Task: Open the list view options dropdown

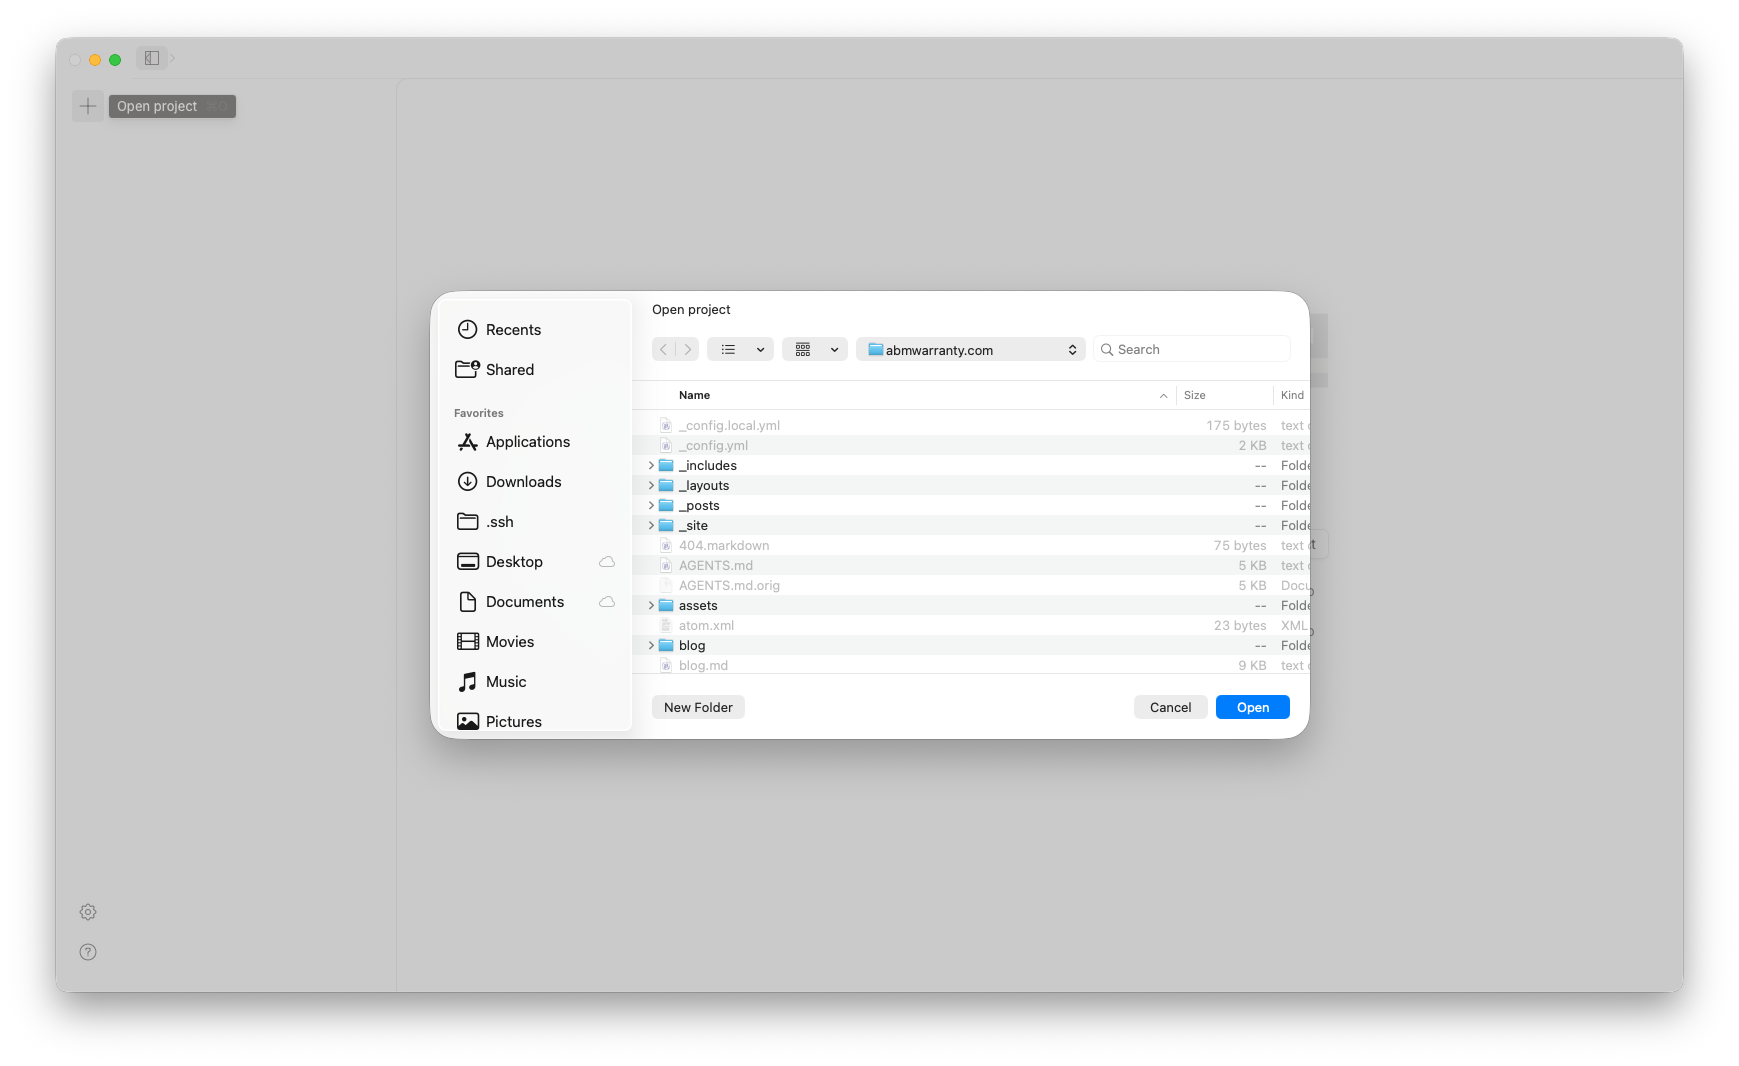Action: pyautogui.click(x=740, y=350)
